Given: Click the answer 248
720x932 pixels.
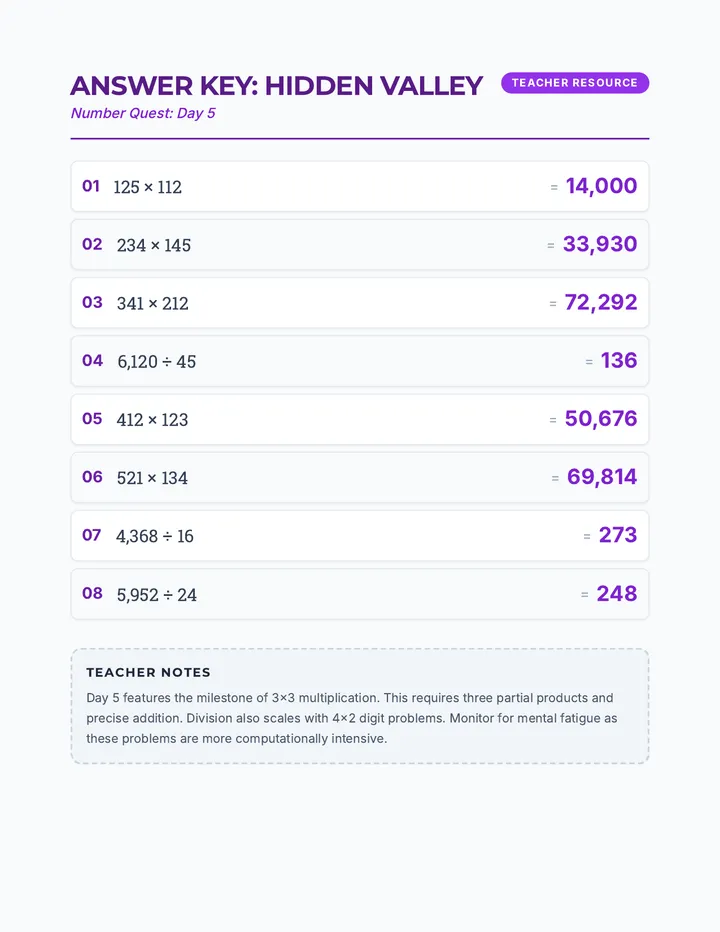Looking at the screenshot, I should click(617, 594).
